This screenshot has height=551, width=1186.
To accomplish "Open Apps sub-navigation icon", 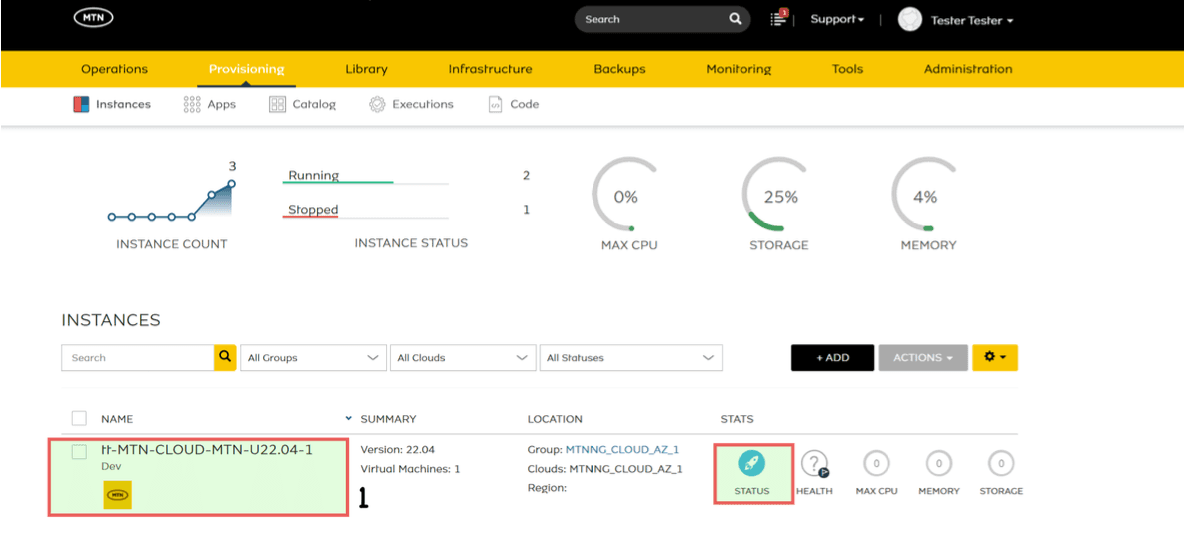I will 191,104.
